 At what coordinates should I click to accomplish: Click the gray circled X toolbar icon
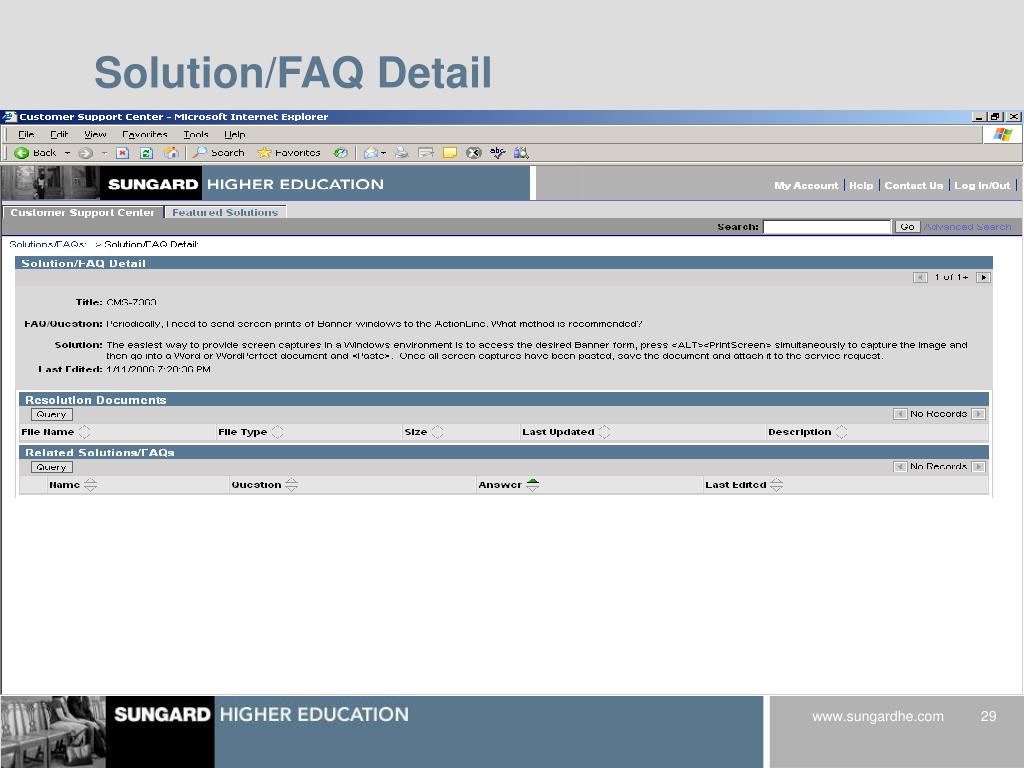[x=473, y=153]
